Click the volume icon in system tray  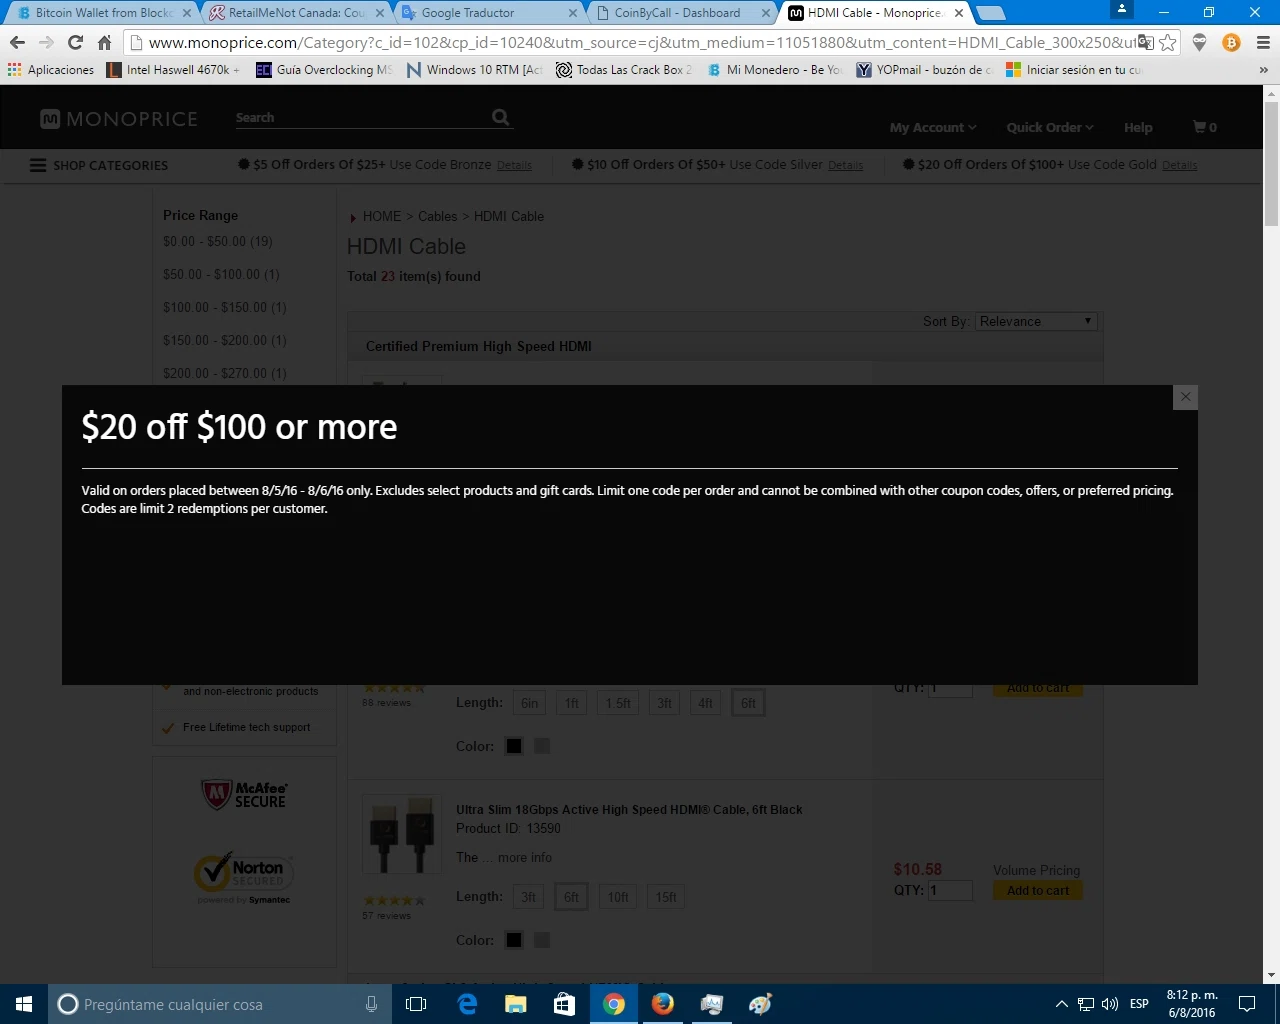[x=1109, y=1004]
